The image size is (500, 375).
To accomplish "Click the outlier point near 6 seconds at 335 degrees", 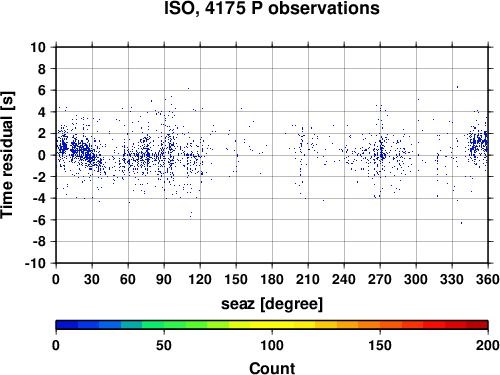I will 457,87.
